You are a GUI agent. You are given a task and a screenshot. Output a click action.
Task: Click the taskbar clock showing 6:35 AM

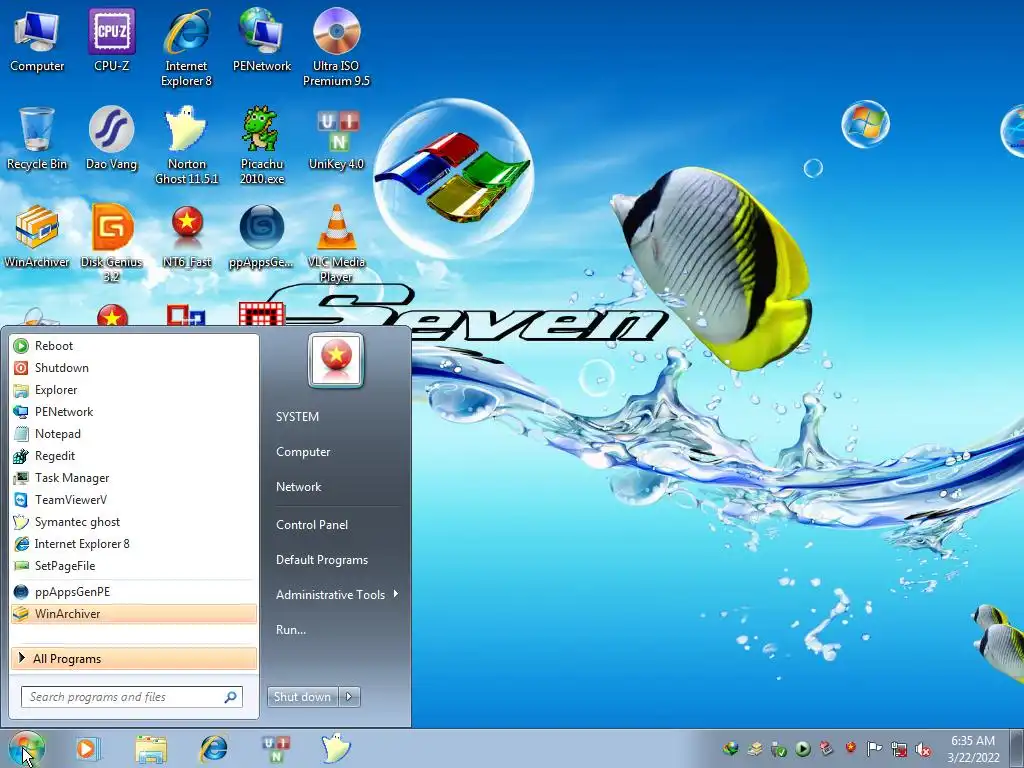point(973,748)
